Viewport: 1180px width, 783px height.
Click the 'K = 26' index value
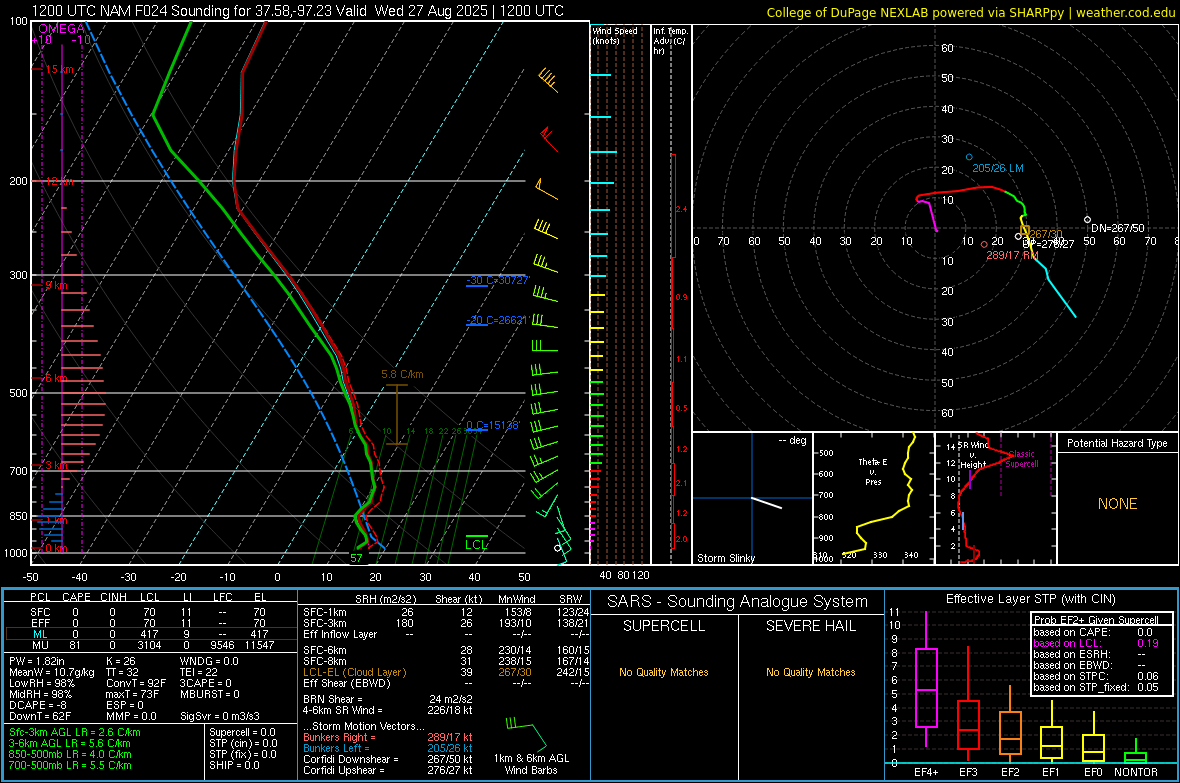point(119,661)
